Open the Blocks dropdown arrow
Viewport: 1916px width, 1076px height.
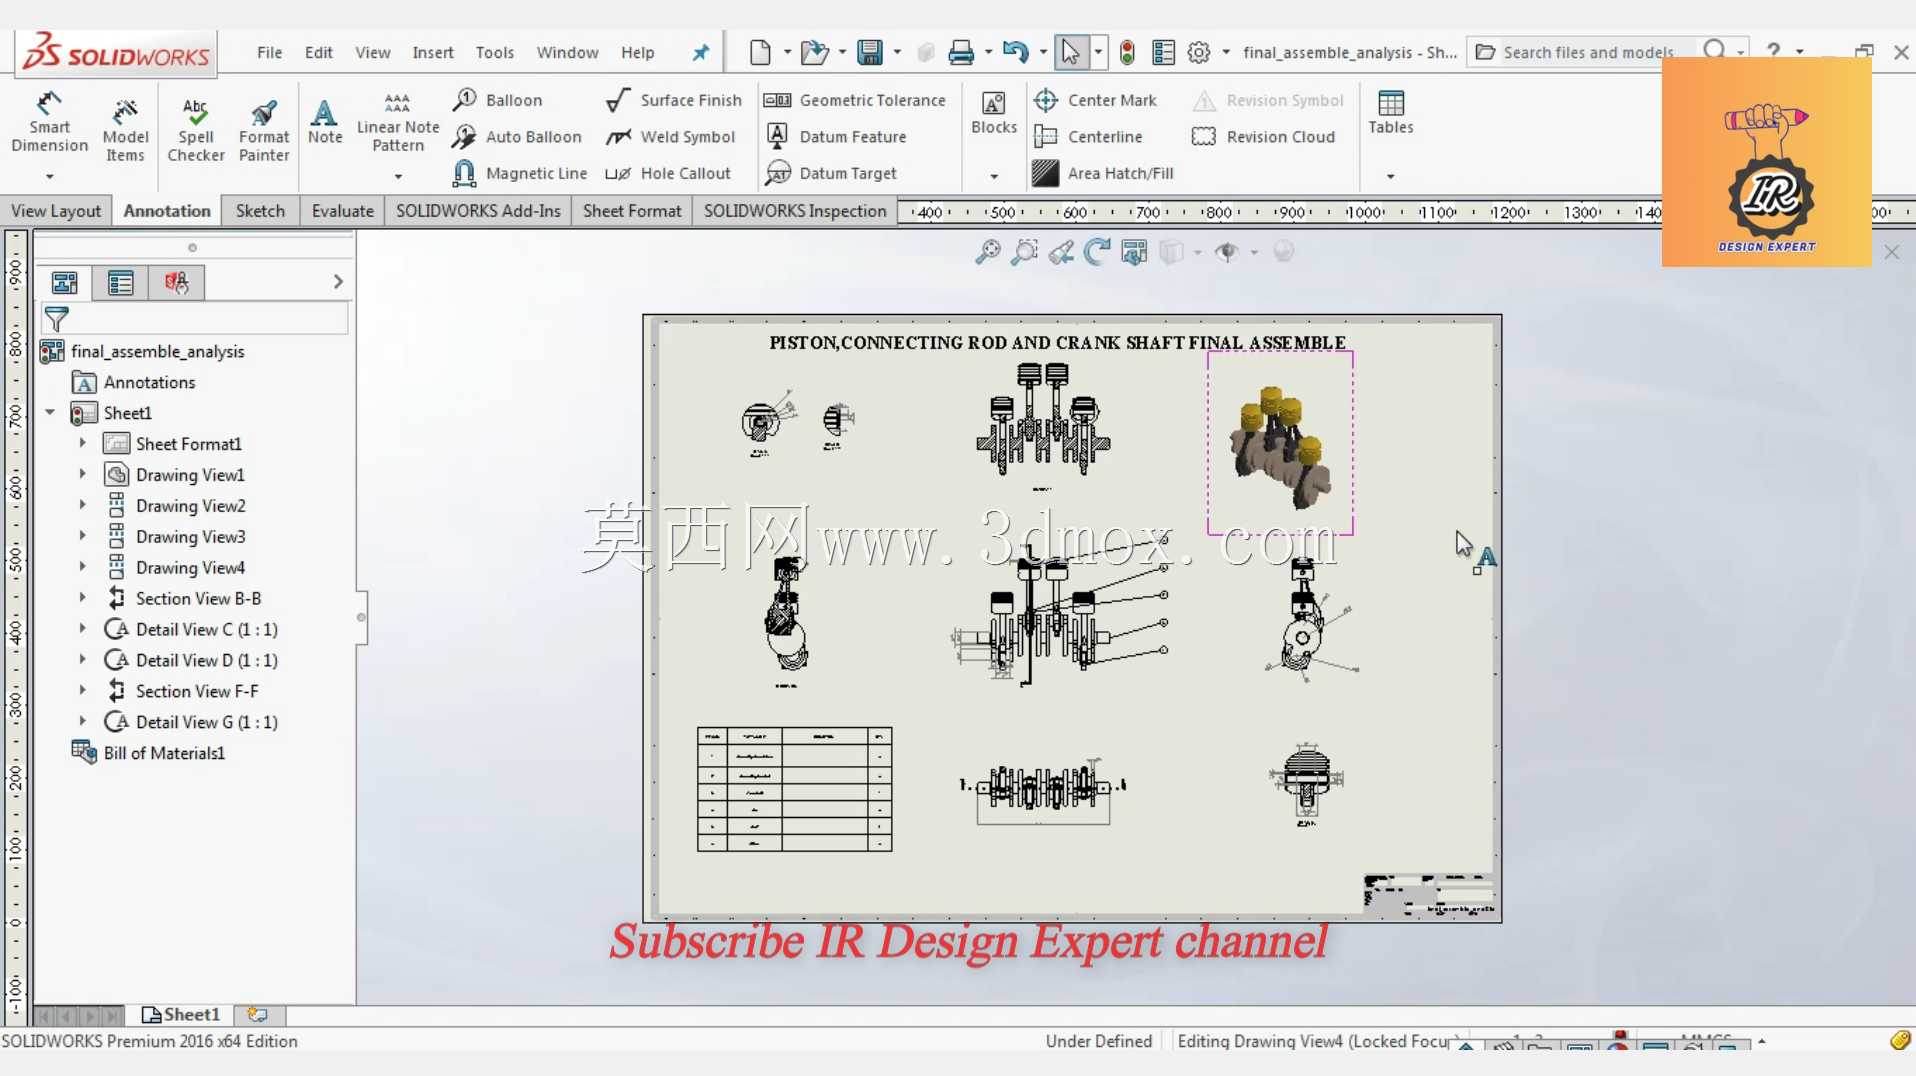[x=993, y=177]
